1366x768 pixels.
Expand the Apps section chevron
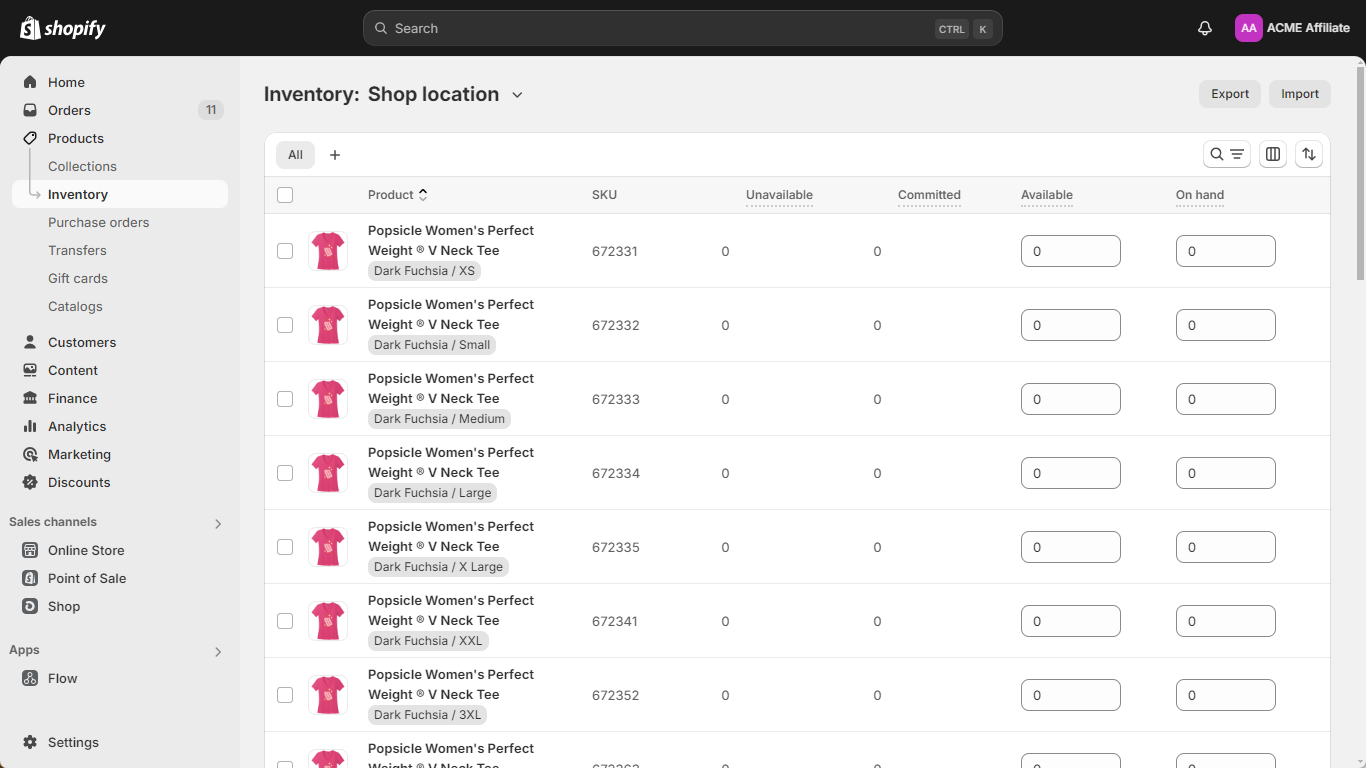point(218,651)
